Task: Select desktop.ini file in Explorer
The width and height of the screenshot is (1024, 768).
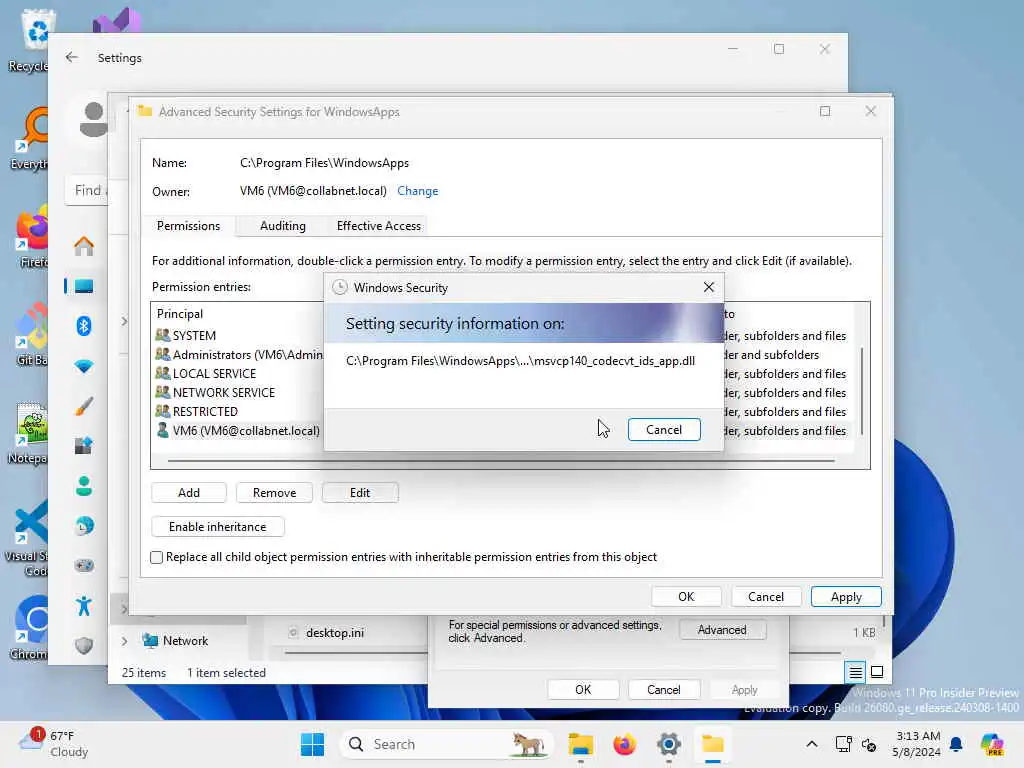Action: point(327,633)
